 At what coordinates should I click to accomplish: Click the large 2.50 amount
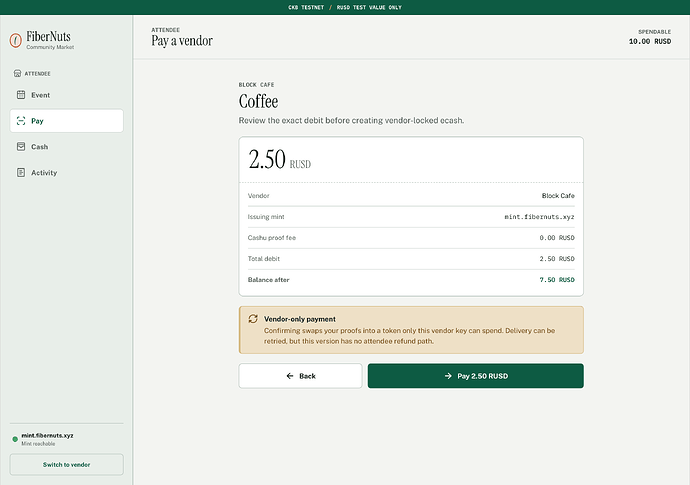point(267,159)
